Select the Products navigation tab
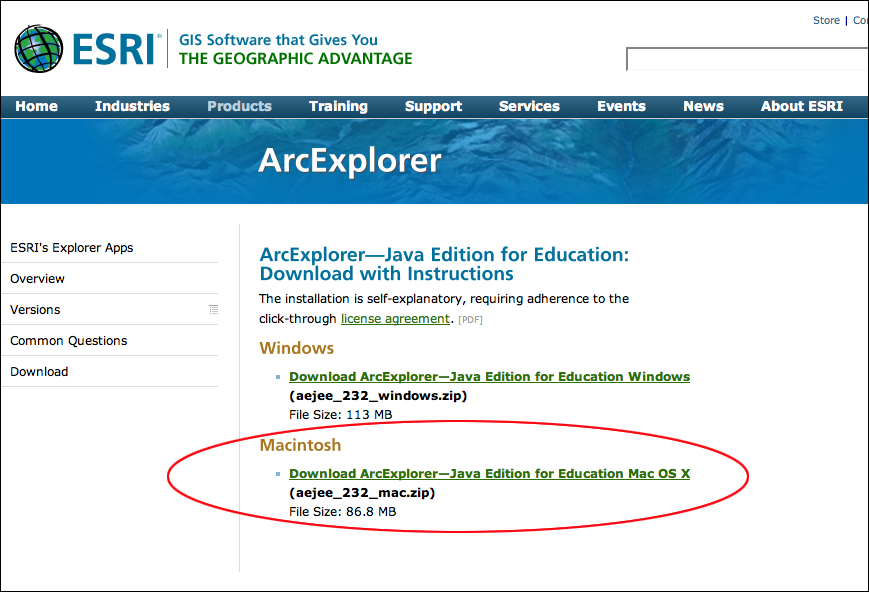Screen dimensions: 869x592 (x=239, y=106)
